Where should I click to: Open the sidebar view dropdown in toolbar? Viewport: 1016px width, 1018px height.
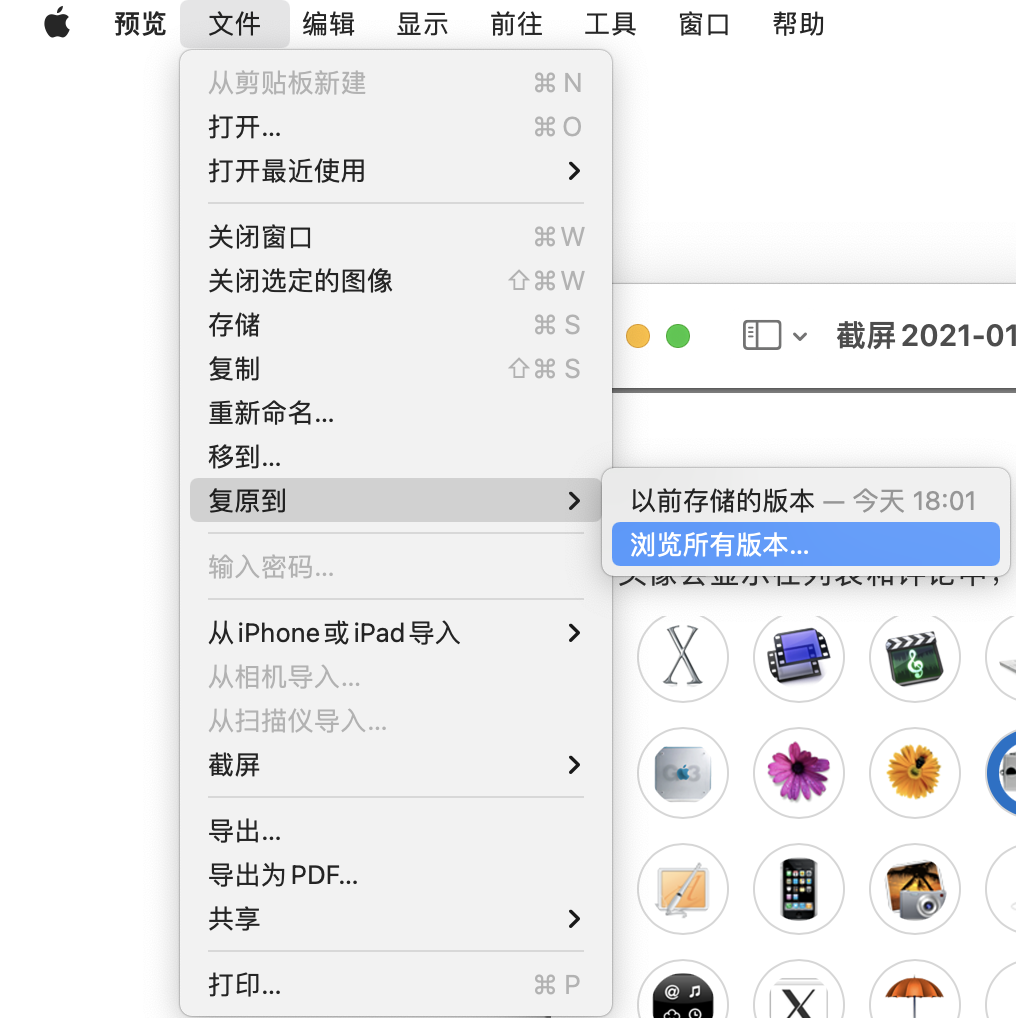click(775, 336)
